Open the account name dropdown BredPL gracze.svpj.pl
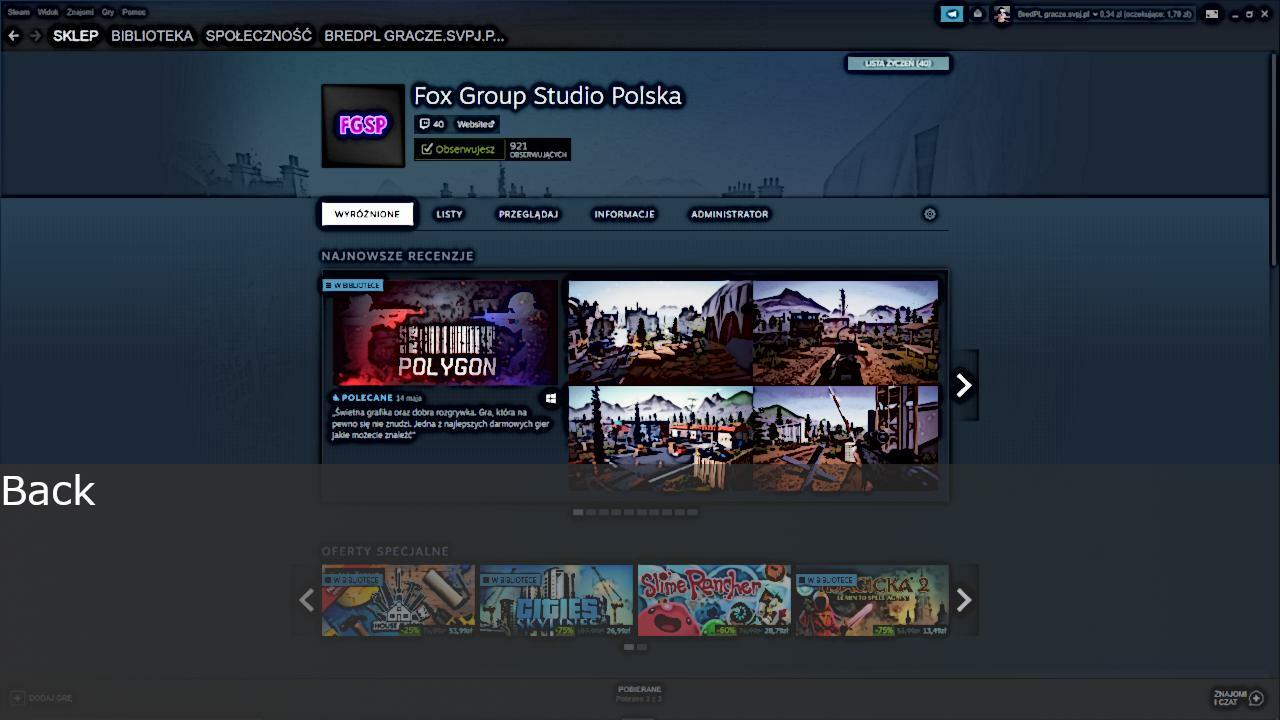Image resolution: width=1280 pixels, height=720 pixels. click(x=1057, y=14)
